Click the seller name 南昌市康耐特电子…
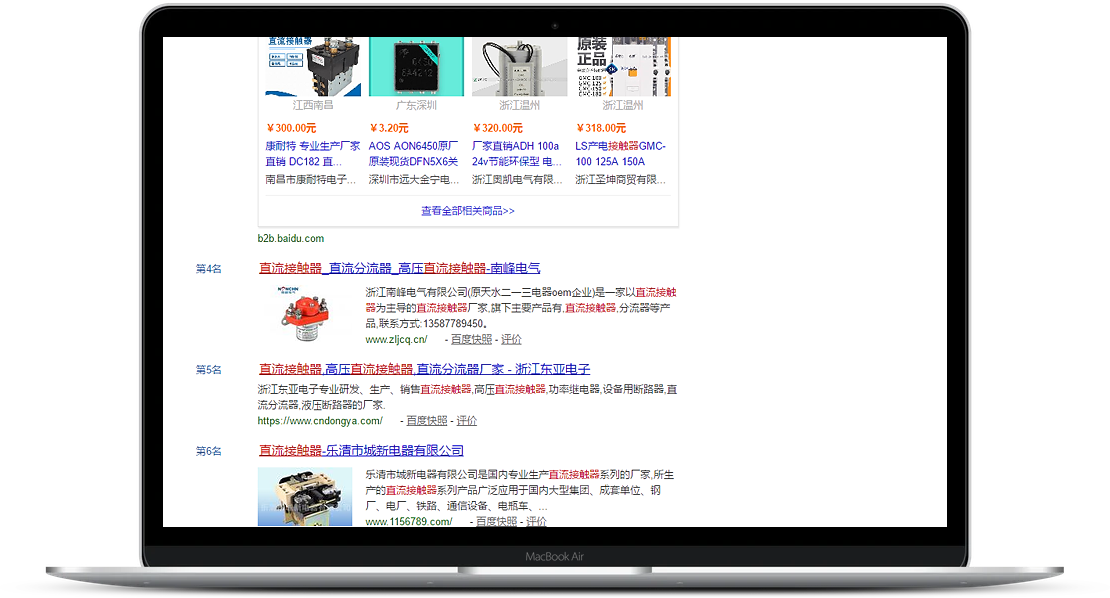 311,180
